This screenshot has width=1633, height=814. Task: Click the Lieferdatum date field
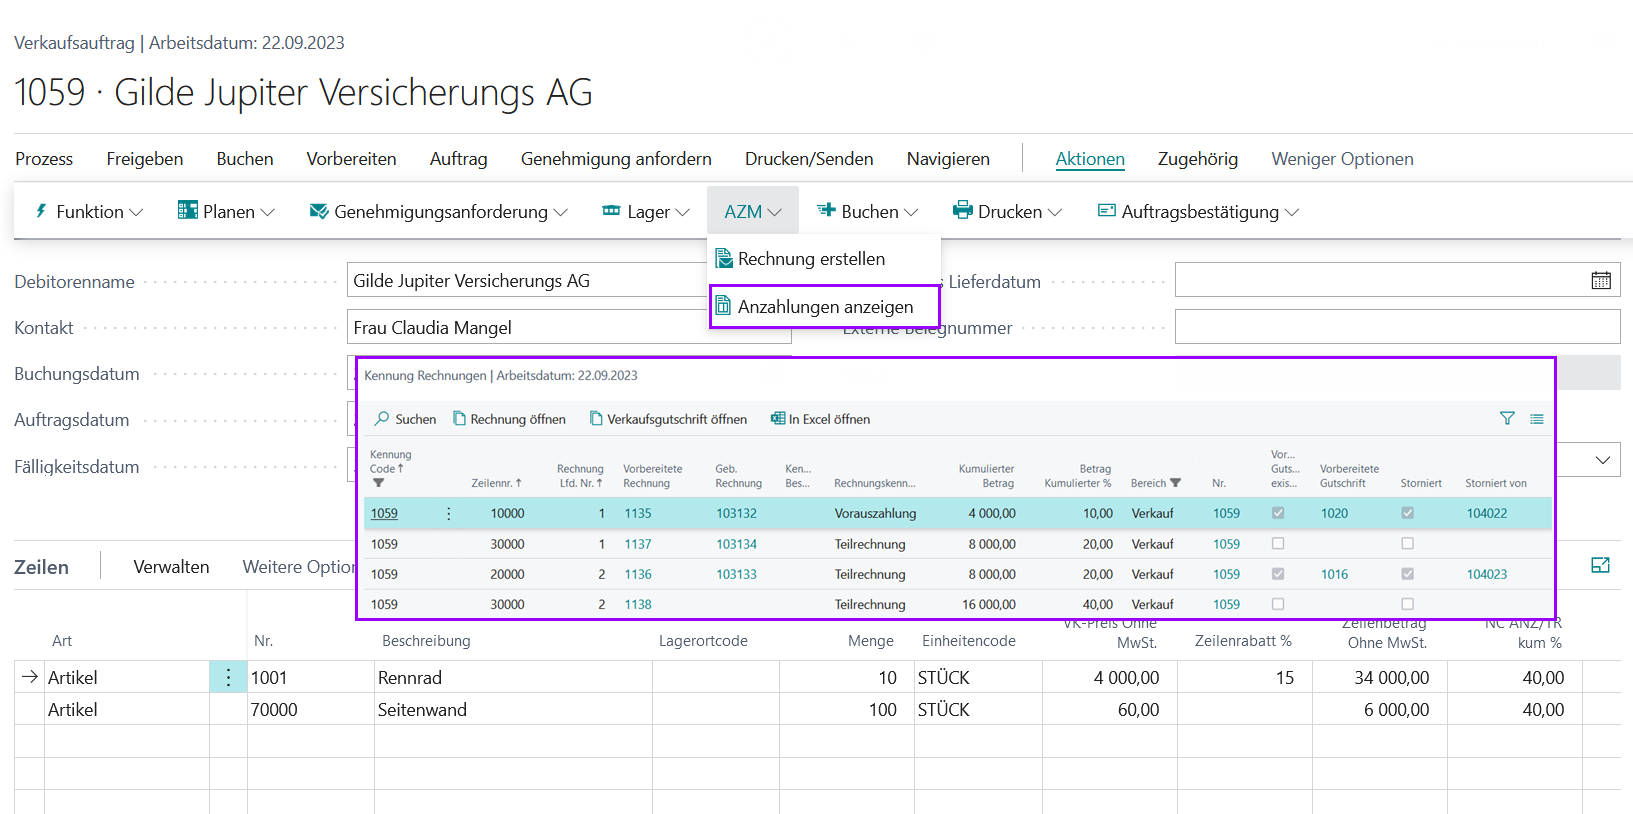(1397, 281)
